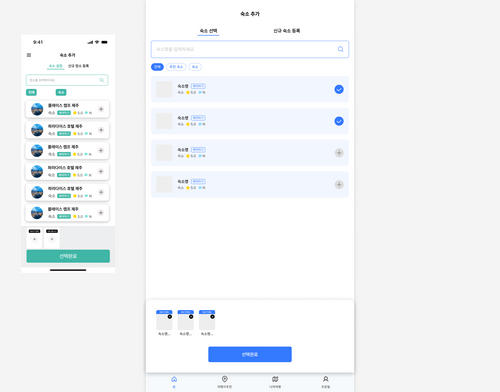The width and height of the screenshot is (500, 392).
Task: Click round photo of second green lodging card
Action: click(x=37, y=130)
